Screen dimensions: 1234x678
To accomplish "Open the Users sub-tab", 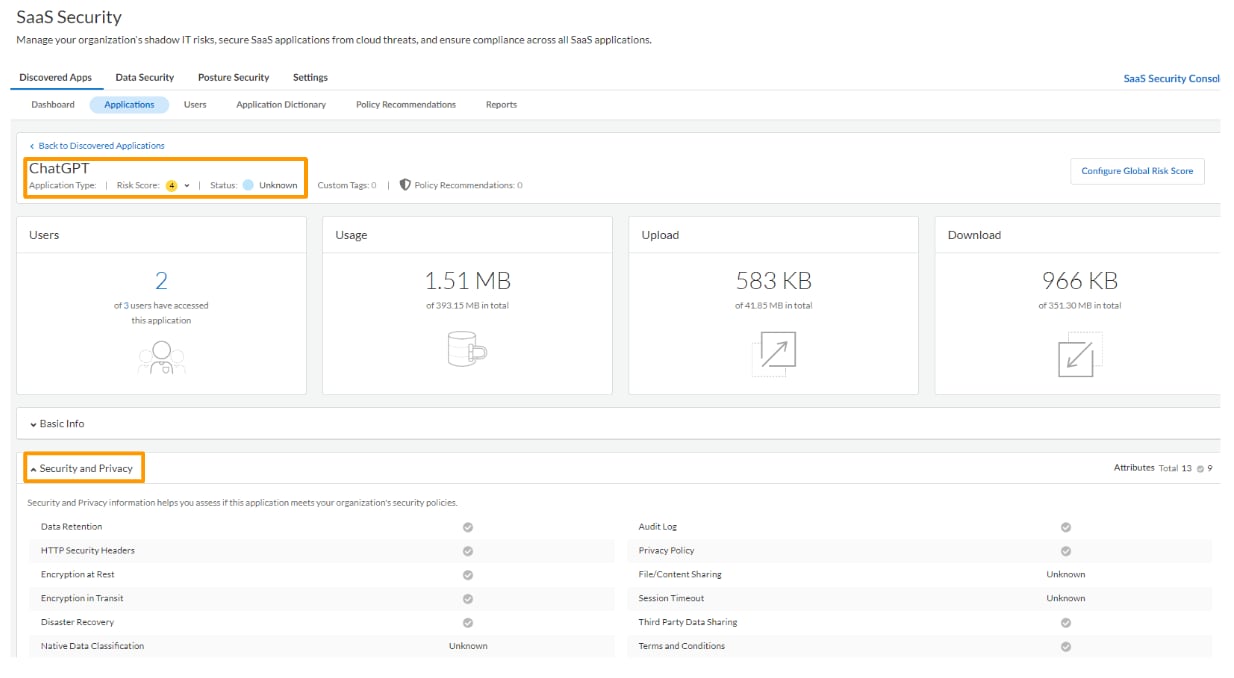I will coord(195,104).
